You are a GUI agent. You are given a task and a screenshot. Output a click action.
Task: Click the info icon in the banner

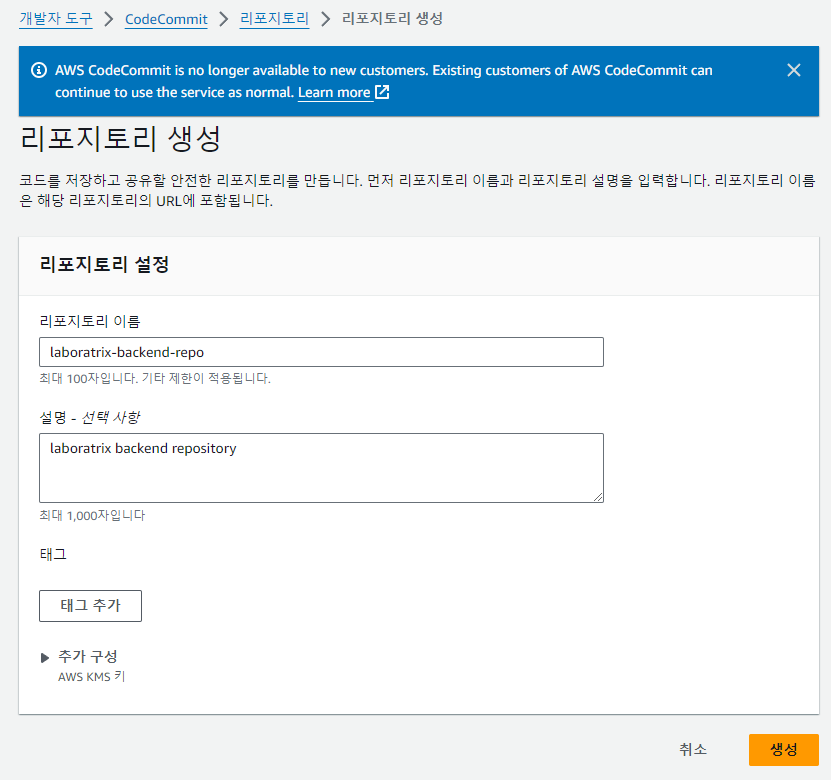coord(39,70)
